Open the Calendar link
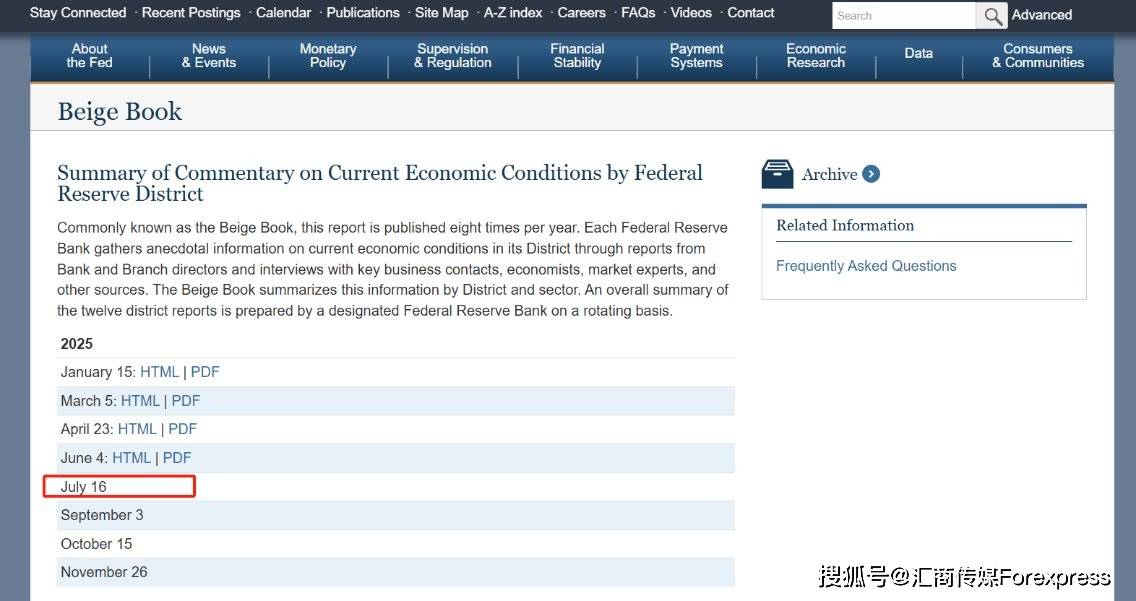Image resolution: width=1136 pixels, height=601 pixels. (x=283, y=12)
